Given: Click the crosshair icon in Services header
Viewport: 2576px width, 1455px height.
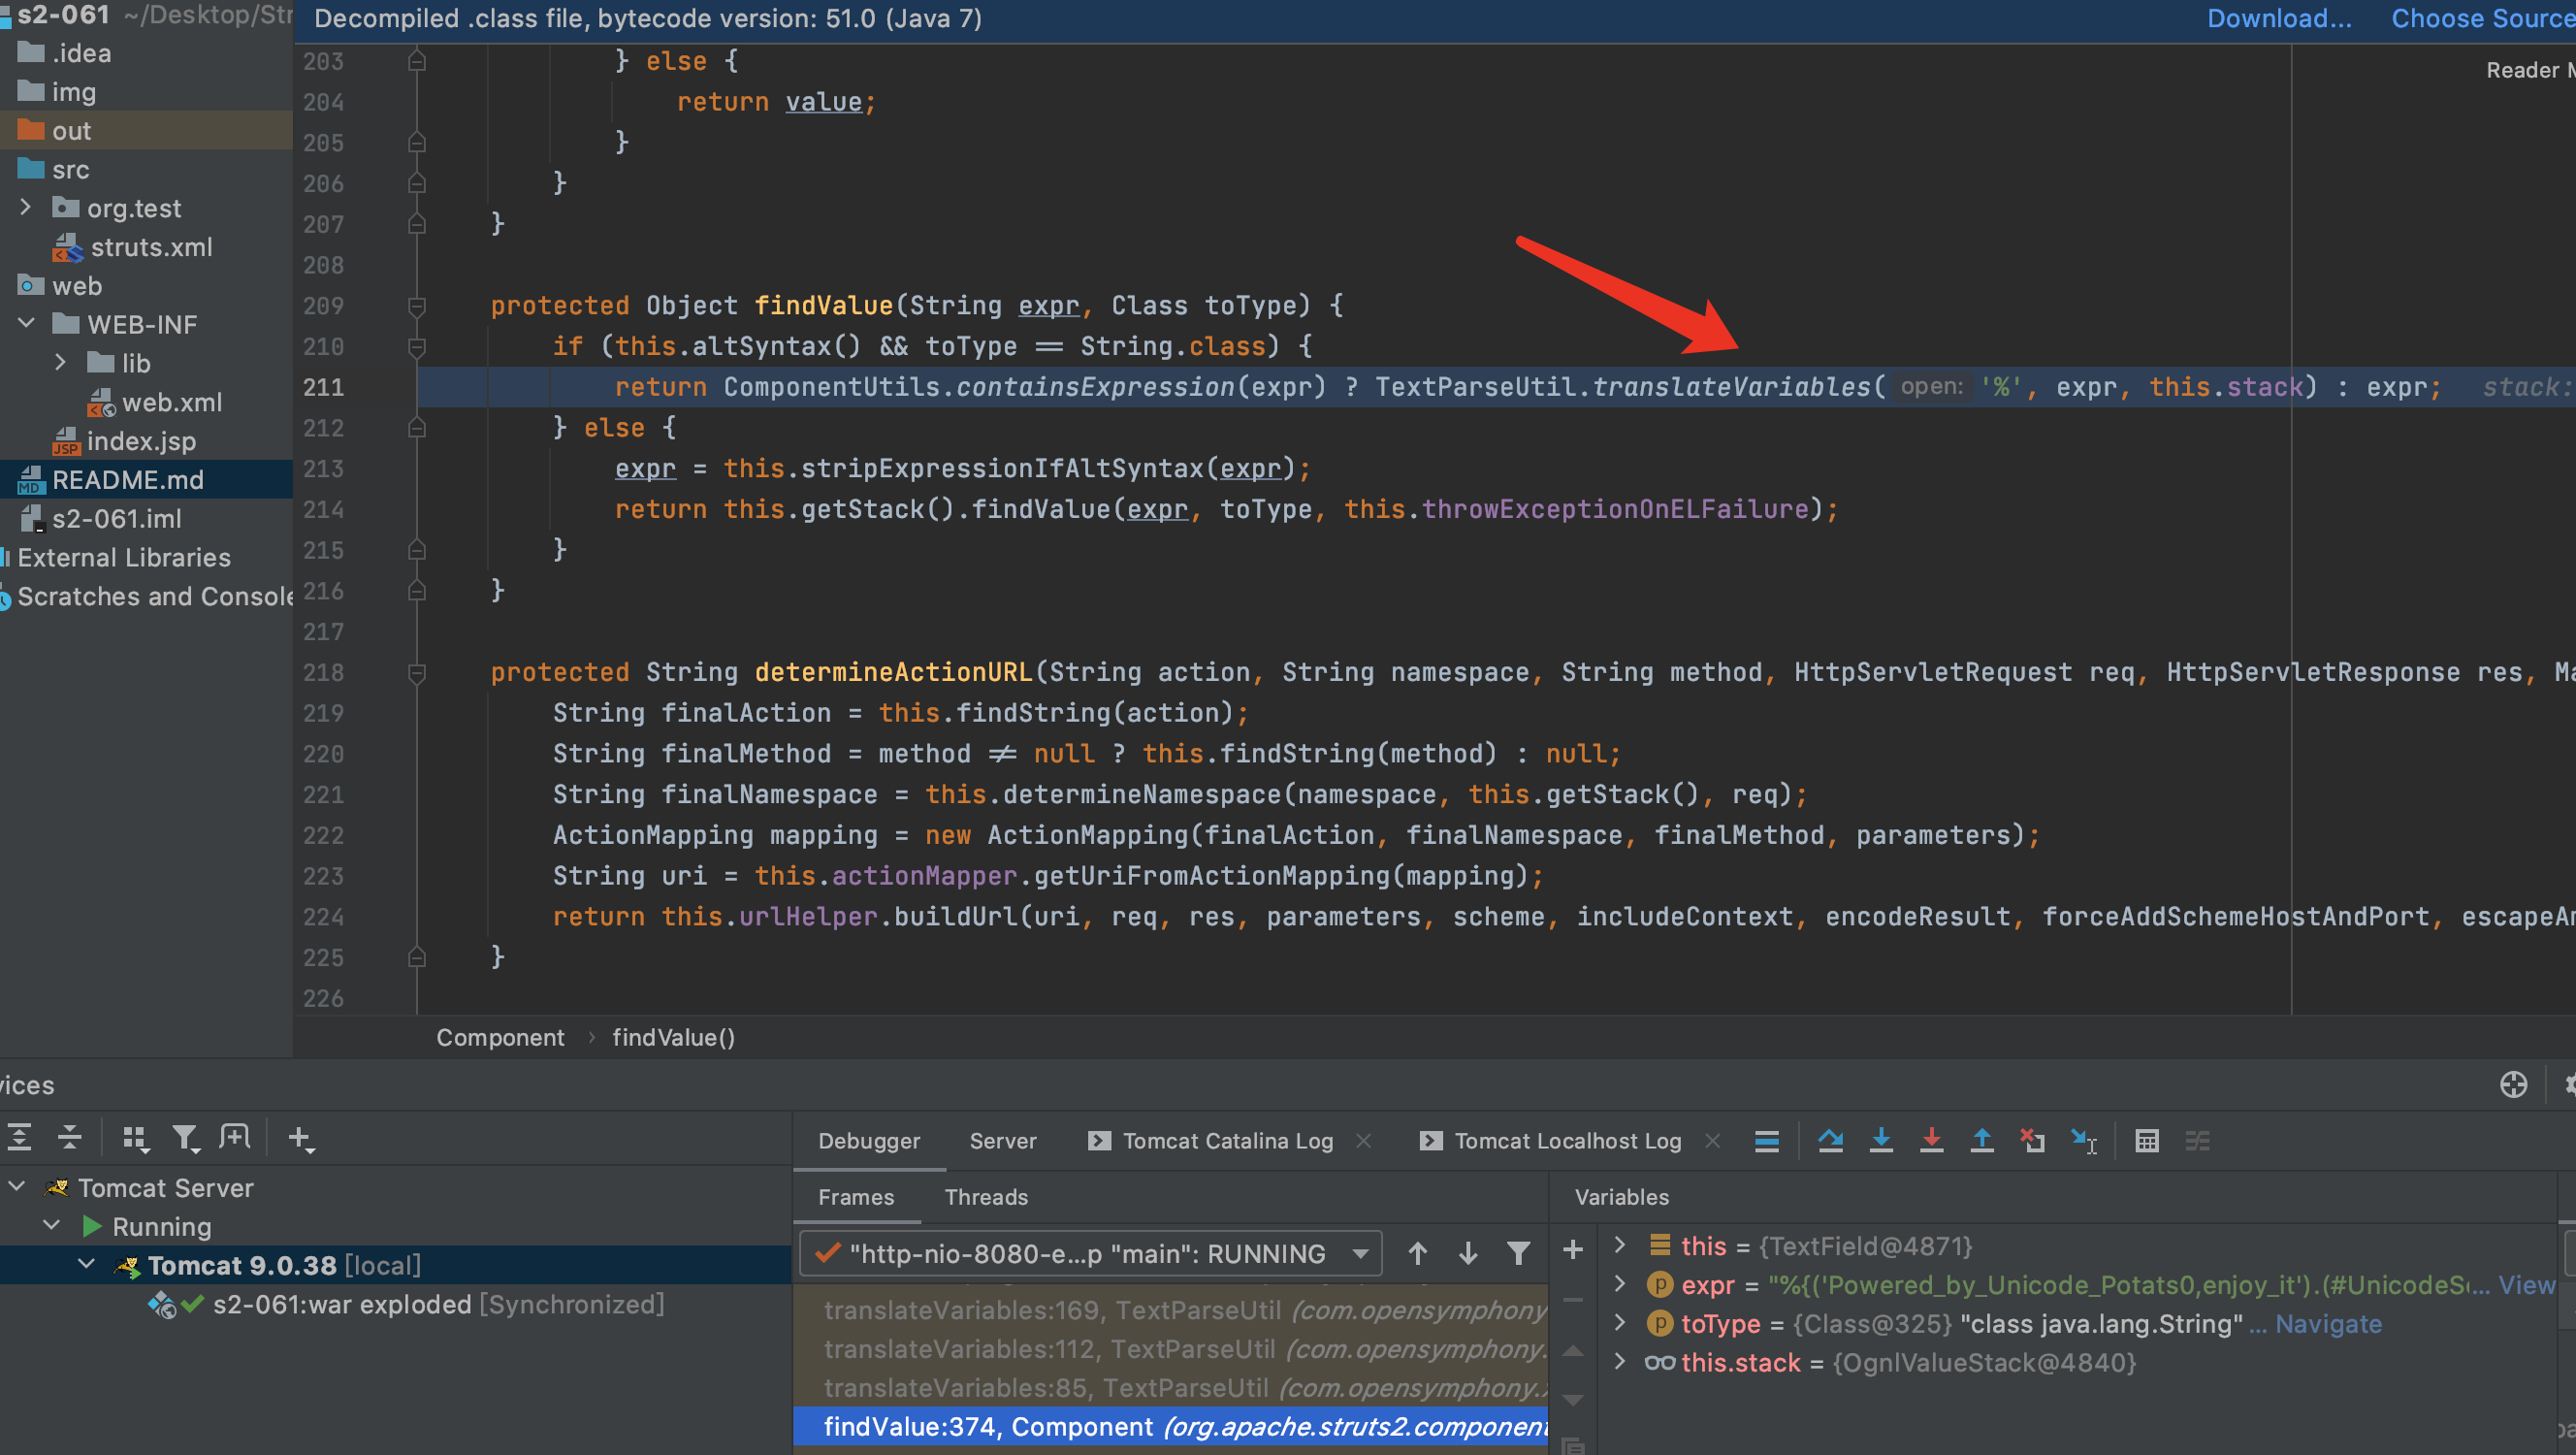Looking at the screenshot, I should click(2513, 1084).
